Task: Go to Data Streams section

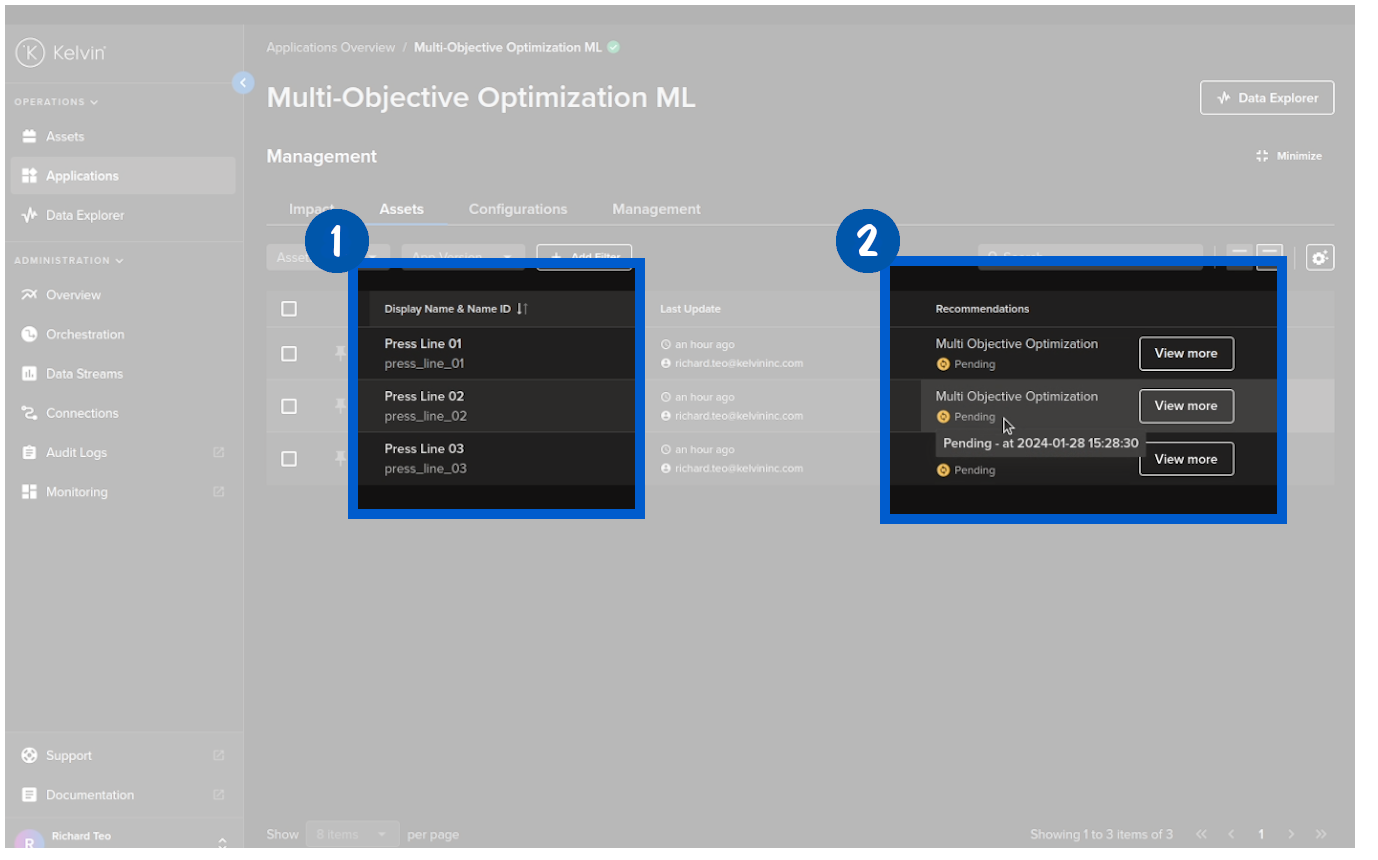Action: coord(84,374)
